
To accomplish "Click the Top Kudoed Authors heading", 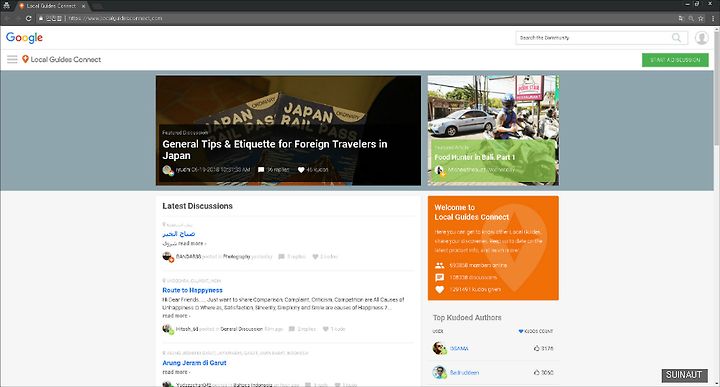I will (x=467, y=317).
